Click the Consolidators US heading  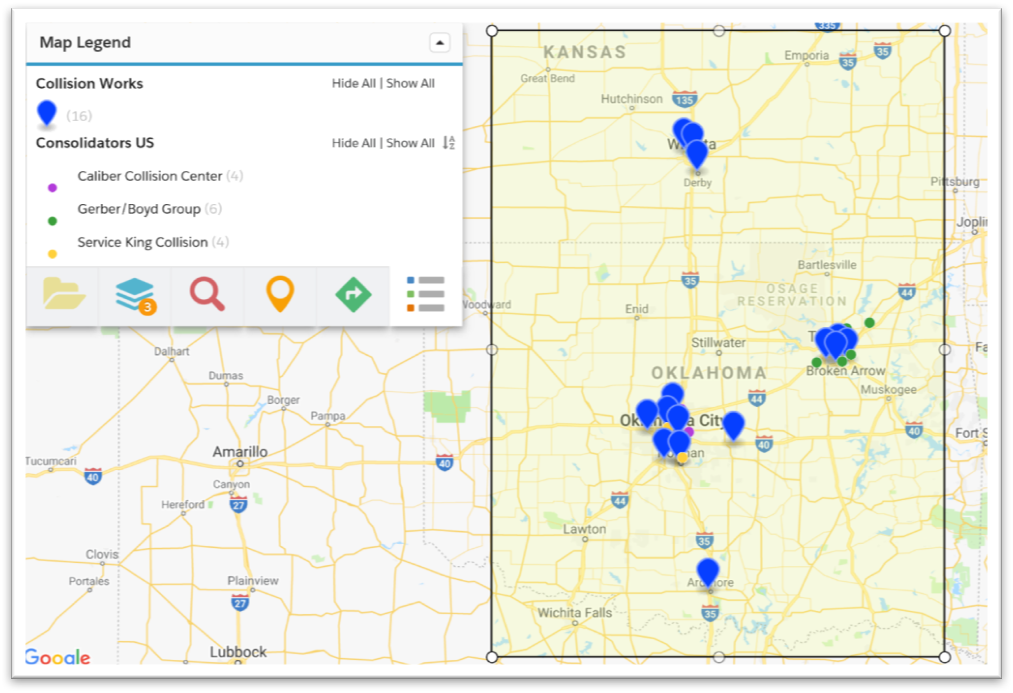(95, 143)
